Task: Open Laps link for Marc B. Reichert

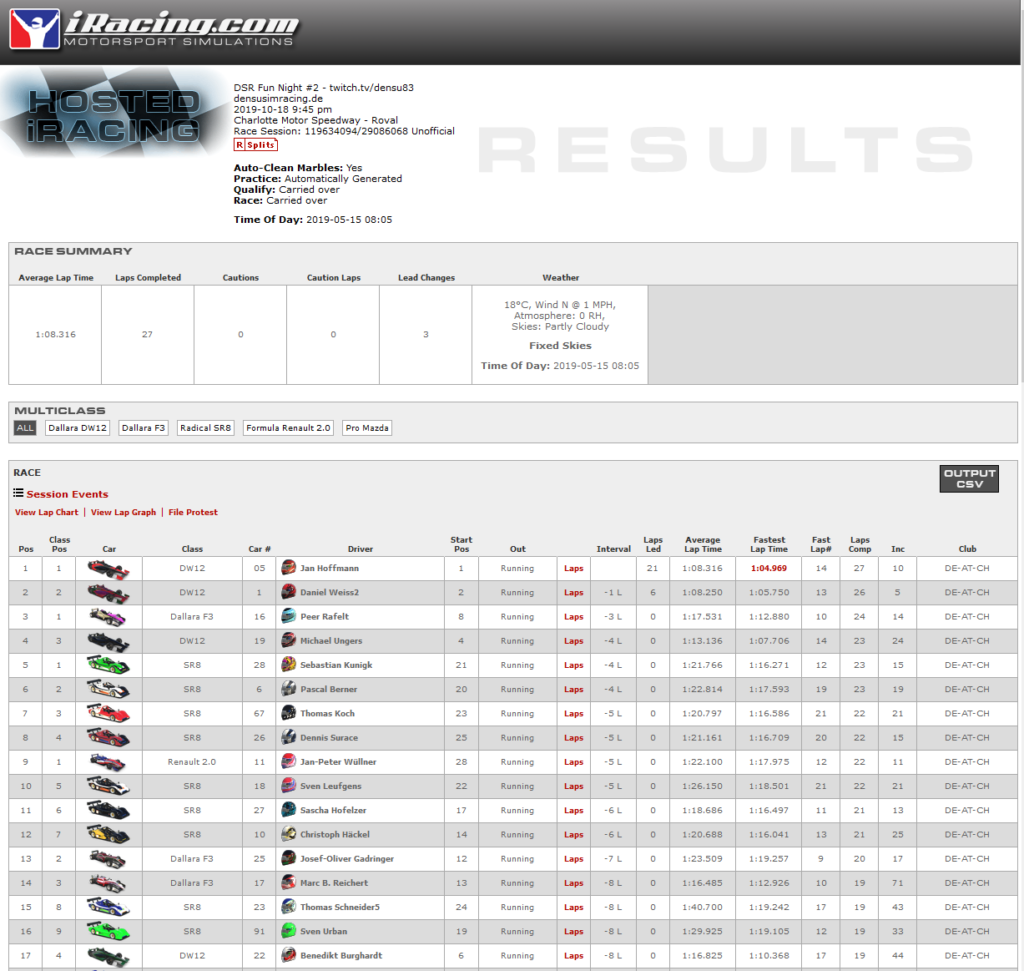Action: 573,883
